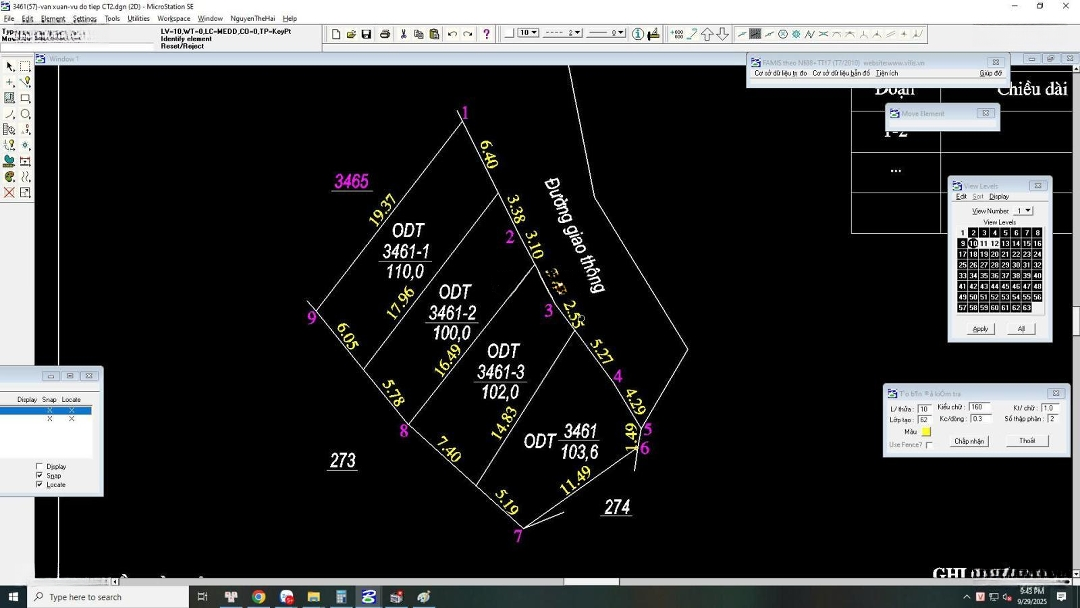Click the Cut scissors icon
This screenshot has width=1080, height=608.
pos(404,34)
